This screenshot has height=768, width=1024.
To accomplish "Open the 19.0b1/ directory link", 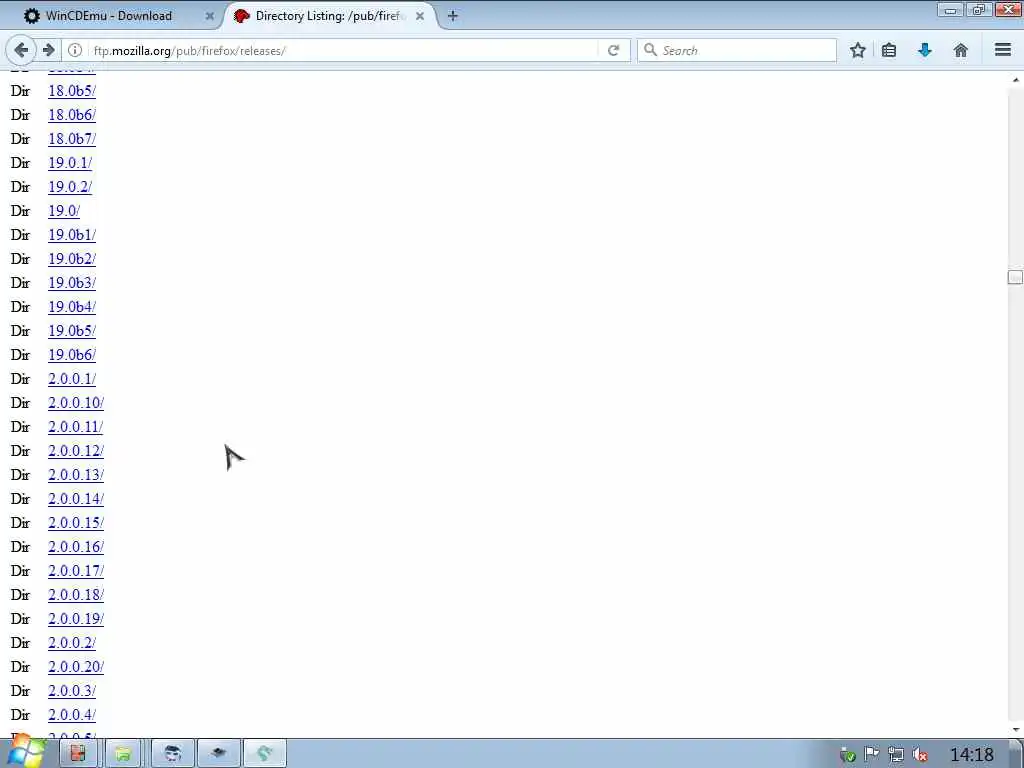I will 72,235.
